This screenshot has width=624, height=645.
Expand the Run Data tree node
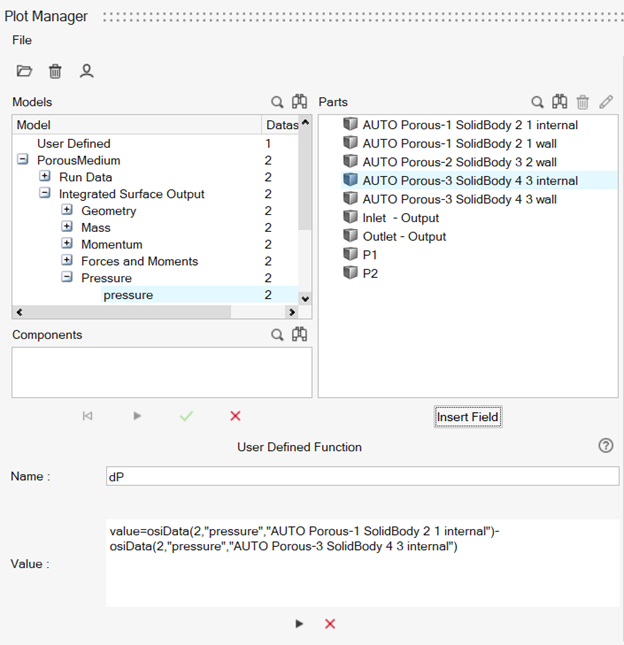45,177
